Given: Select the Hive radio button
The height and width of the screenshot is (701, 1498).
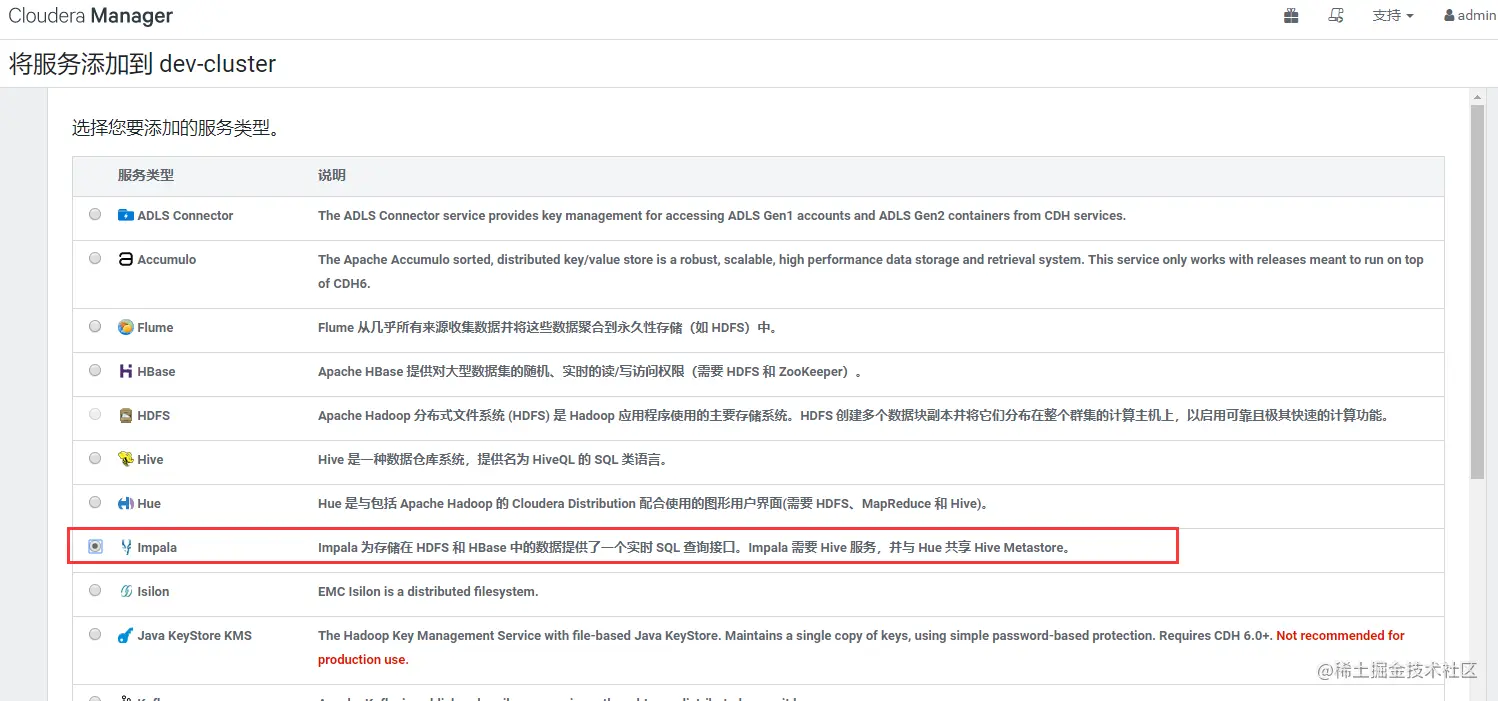Looking at the screenshot, I should [95, 458].
